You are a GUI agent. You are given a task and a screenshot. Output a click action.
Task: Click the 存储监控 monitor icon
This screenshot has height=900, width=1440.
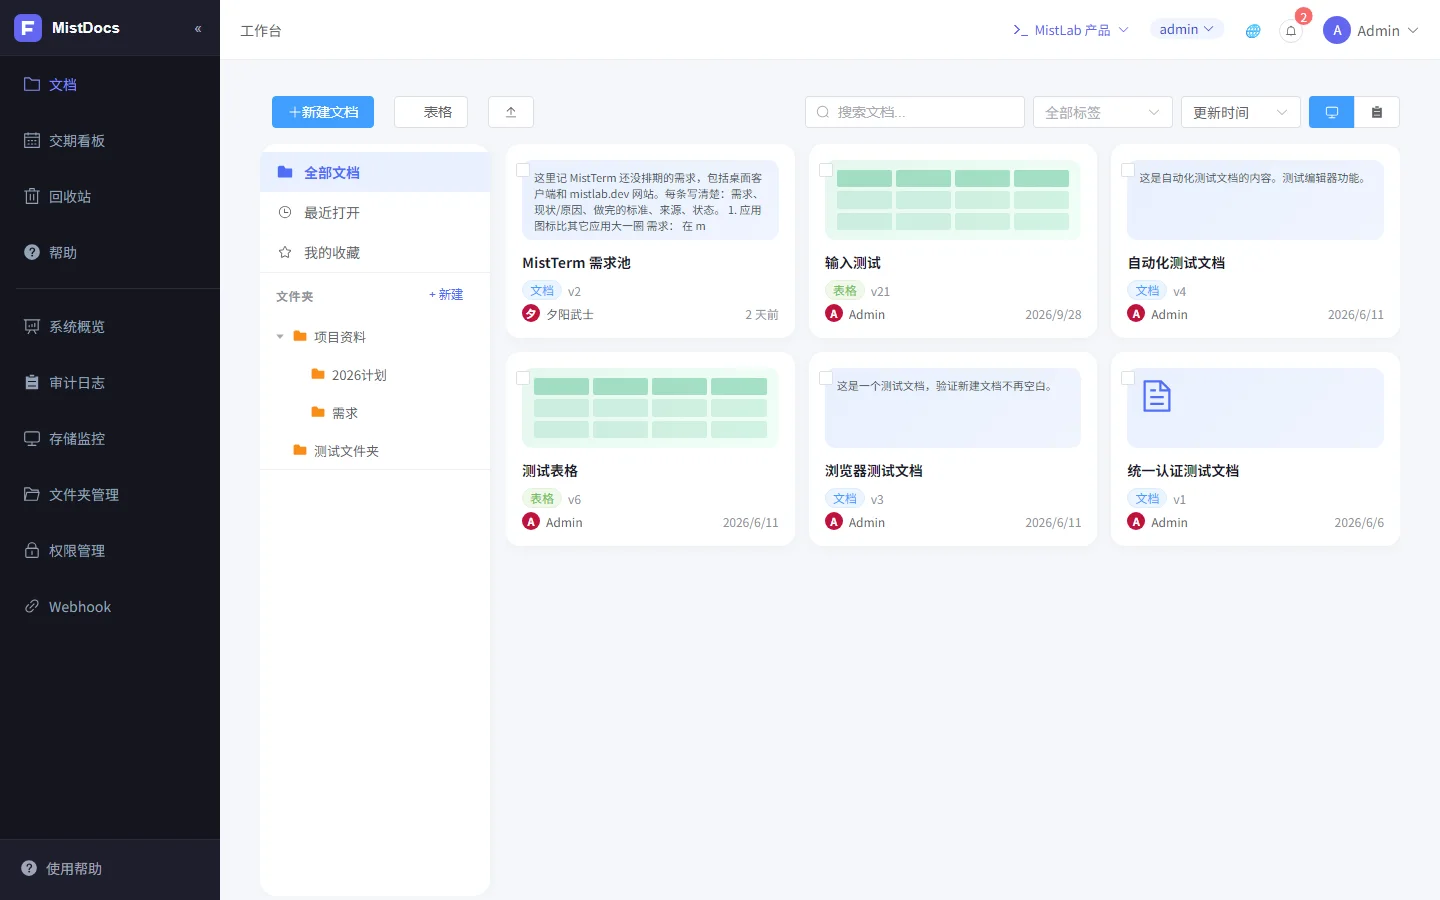click(32, 438)
